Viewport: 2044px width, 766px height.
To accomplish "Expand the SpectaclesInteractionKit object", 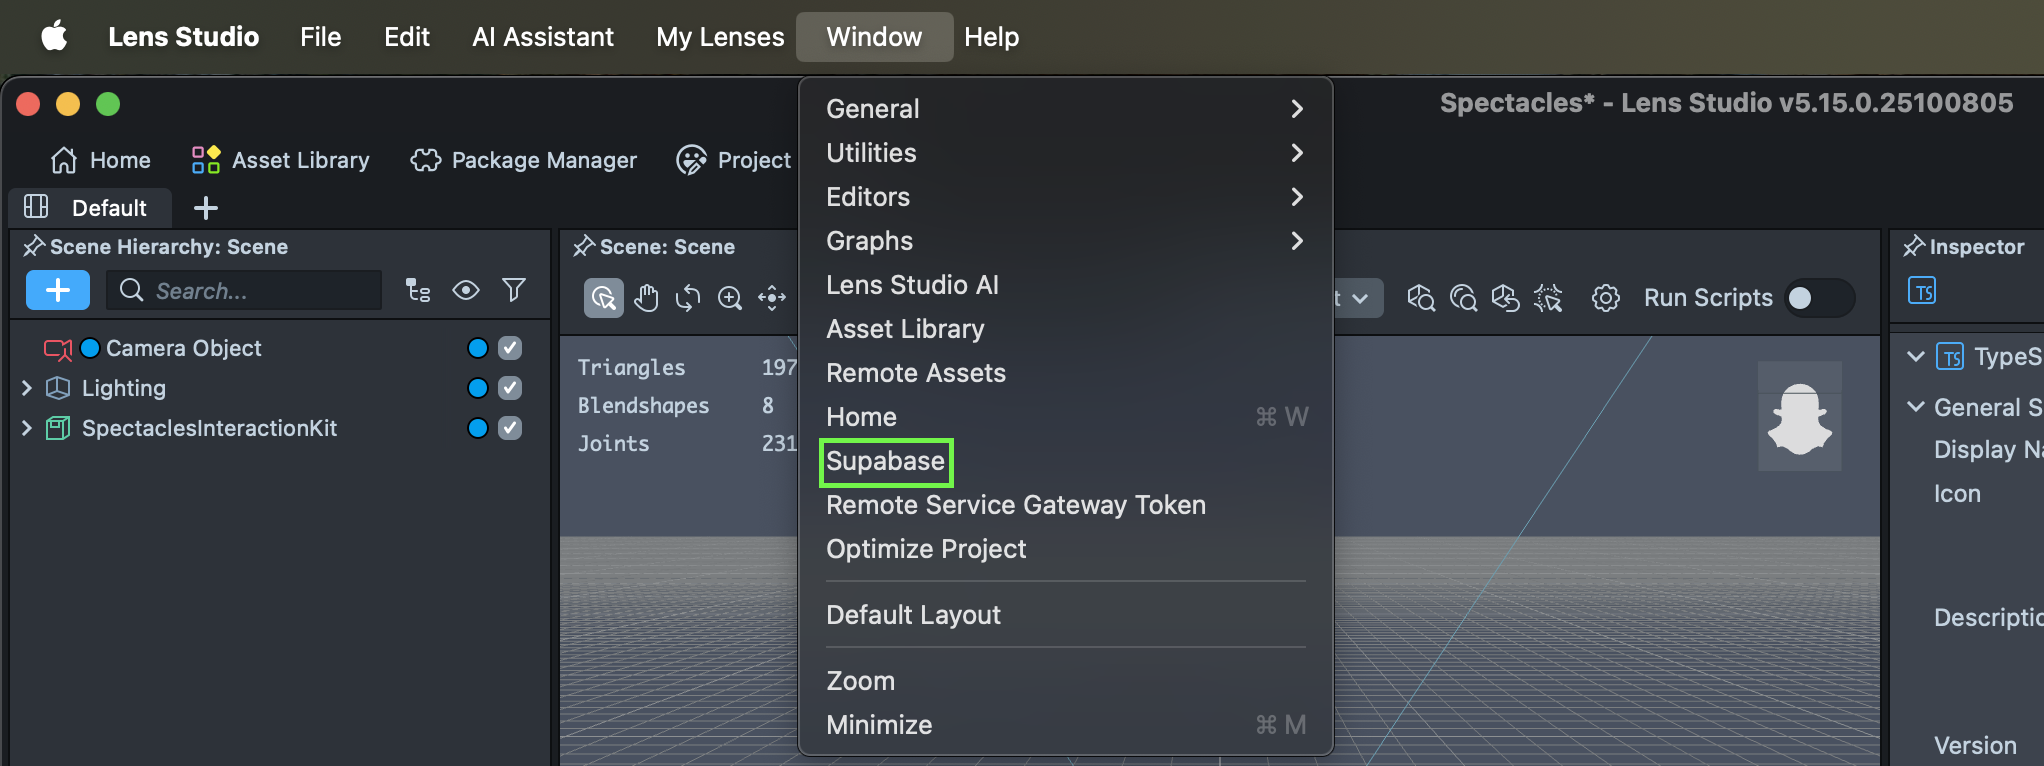I will click(x=27, y=428).
